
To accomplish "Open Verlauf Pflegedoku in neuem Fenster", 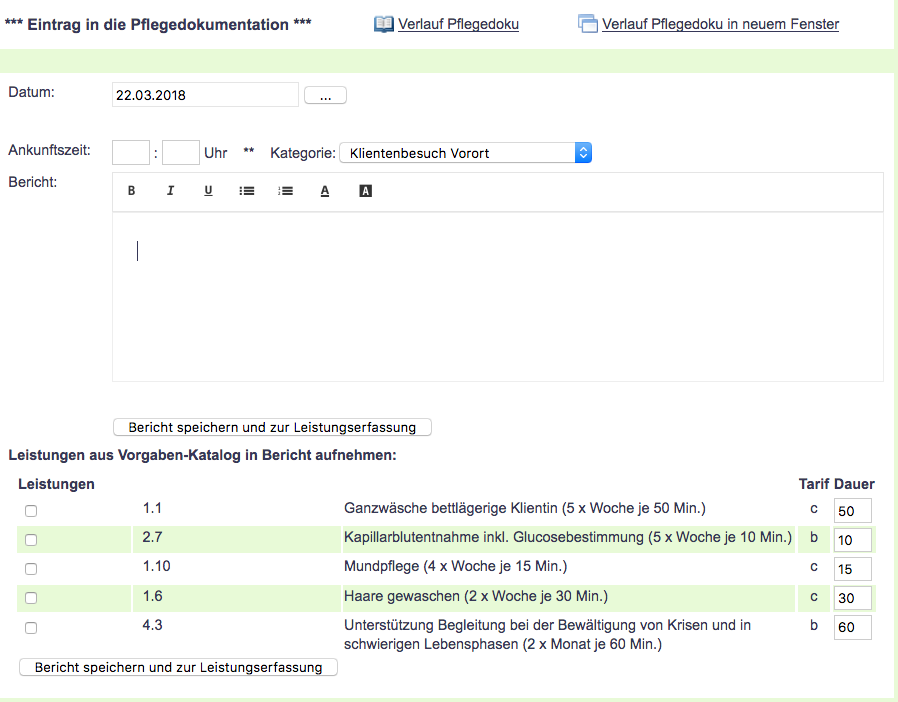I will (x=720, y=24).
